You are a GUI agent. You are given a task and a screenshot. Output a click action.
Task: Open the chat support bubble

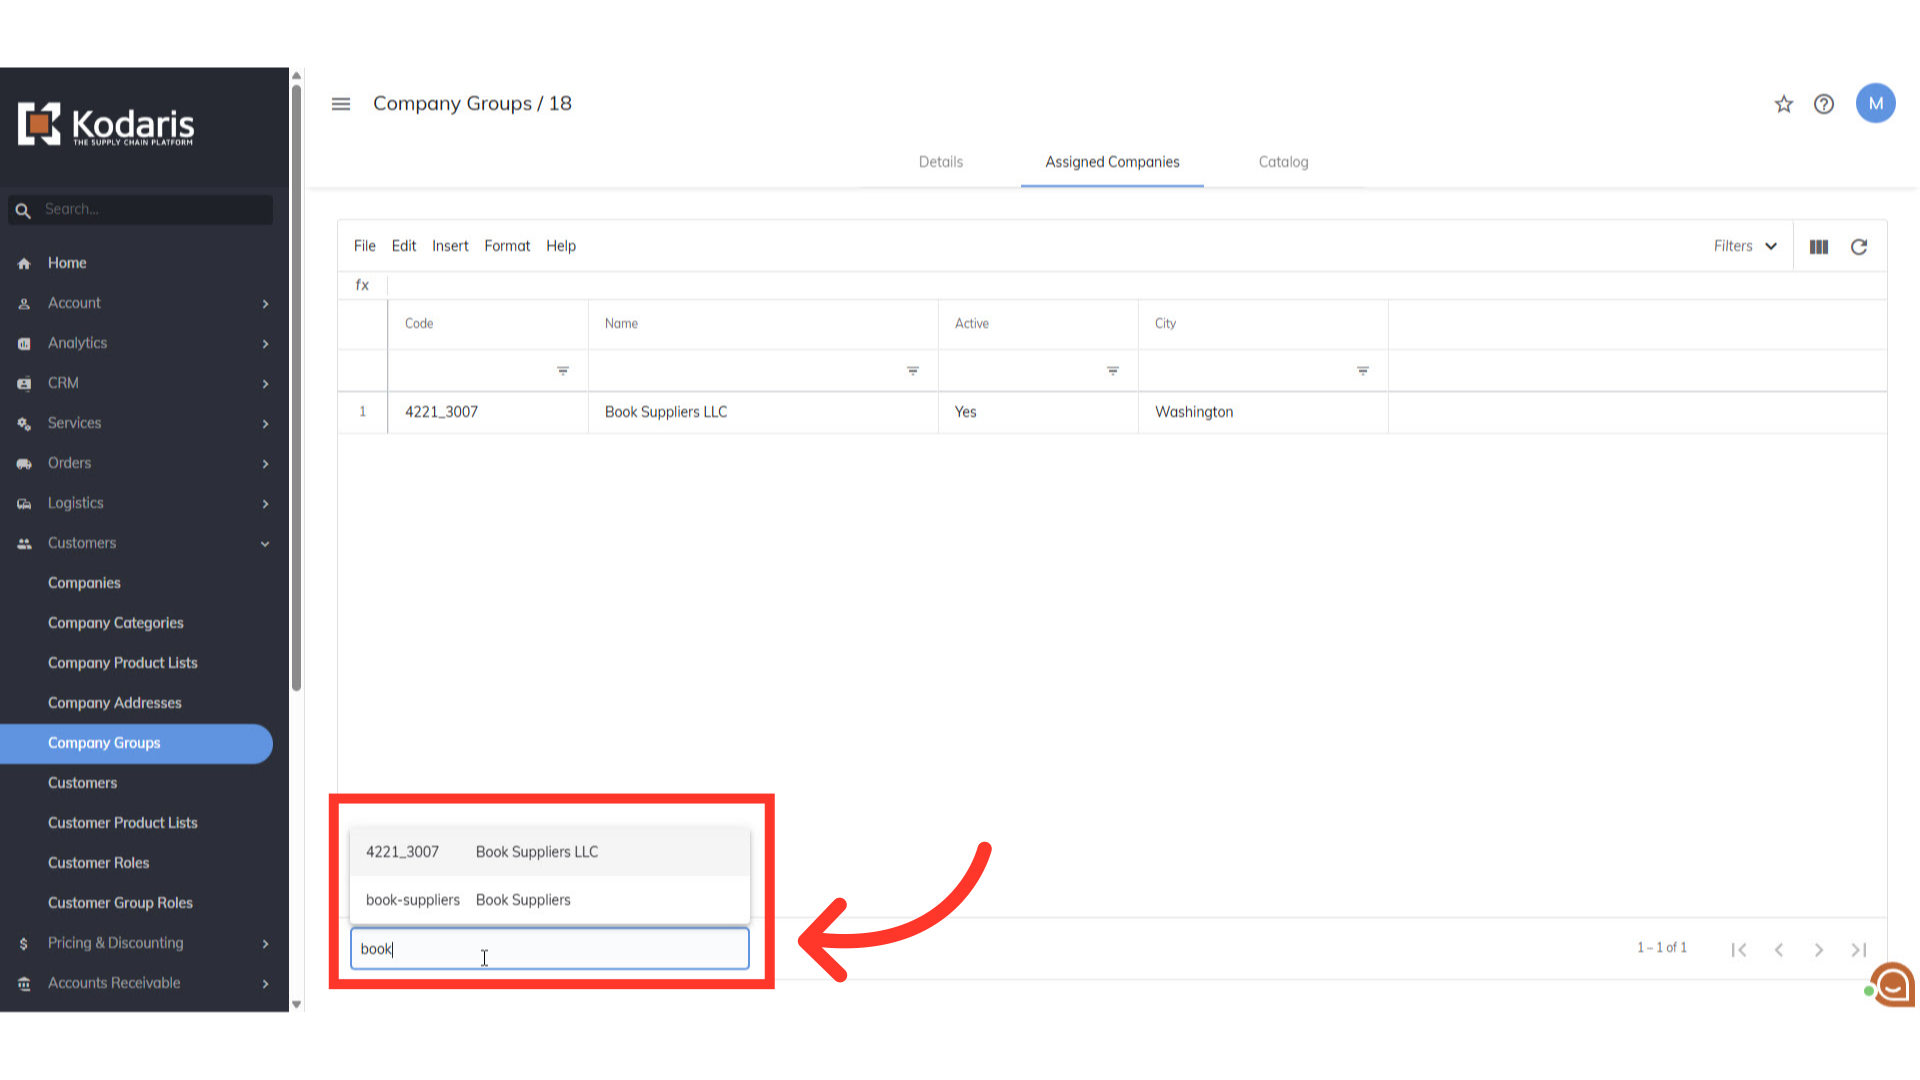1893,985
